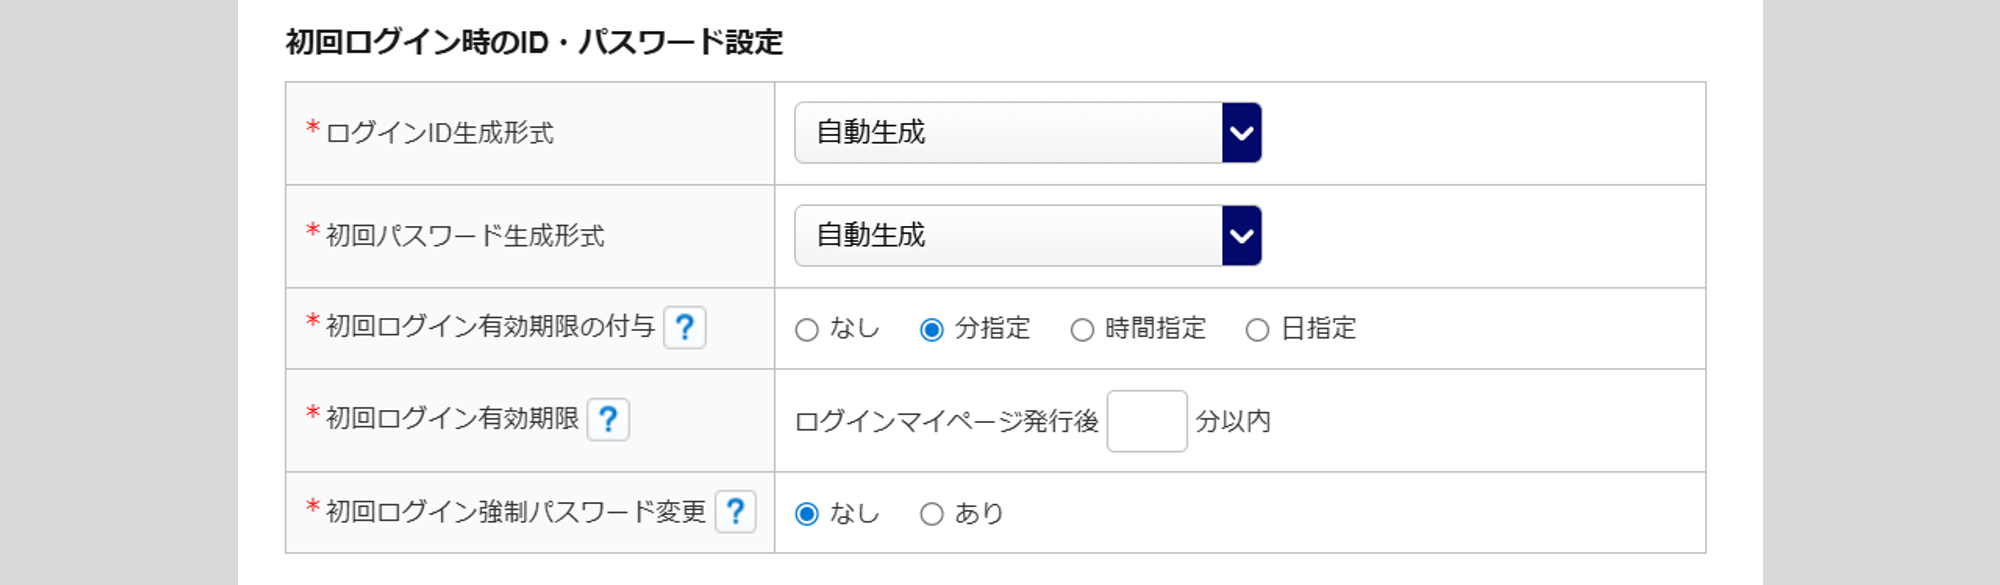The width and height of the screenshot is (2000, 585).
Task: Select the 時間指定 radio option
Action: (x=1082, y=330)
